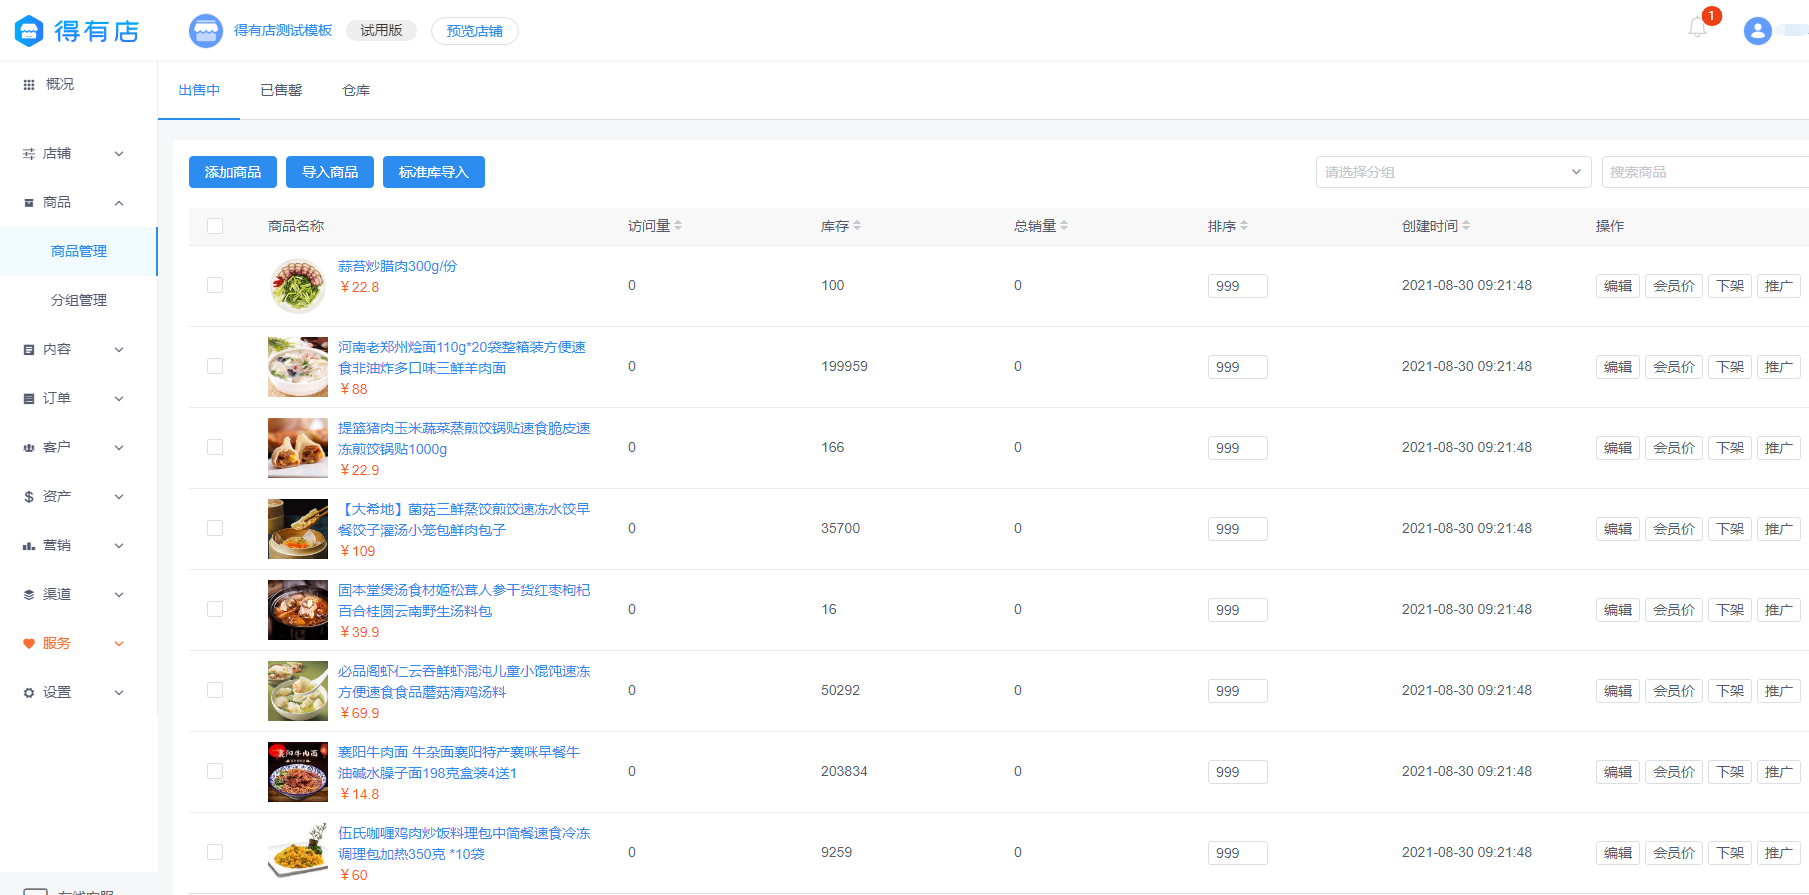Click 推广 for 固本堂煲汤食材 row
The width and height of the screenshot is (1809, 895).
point(1779,610)
